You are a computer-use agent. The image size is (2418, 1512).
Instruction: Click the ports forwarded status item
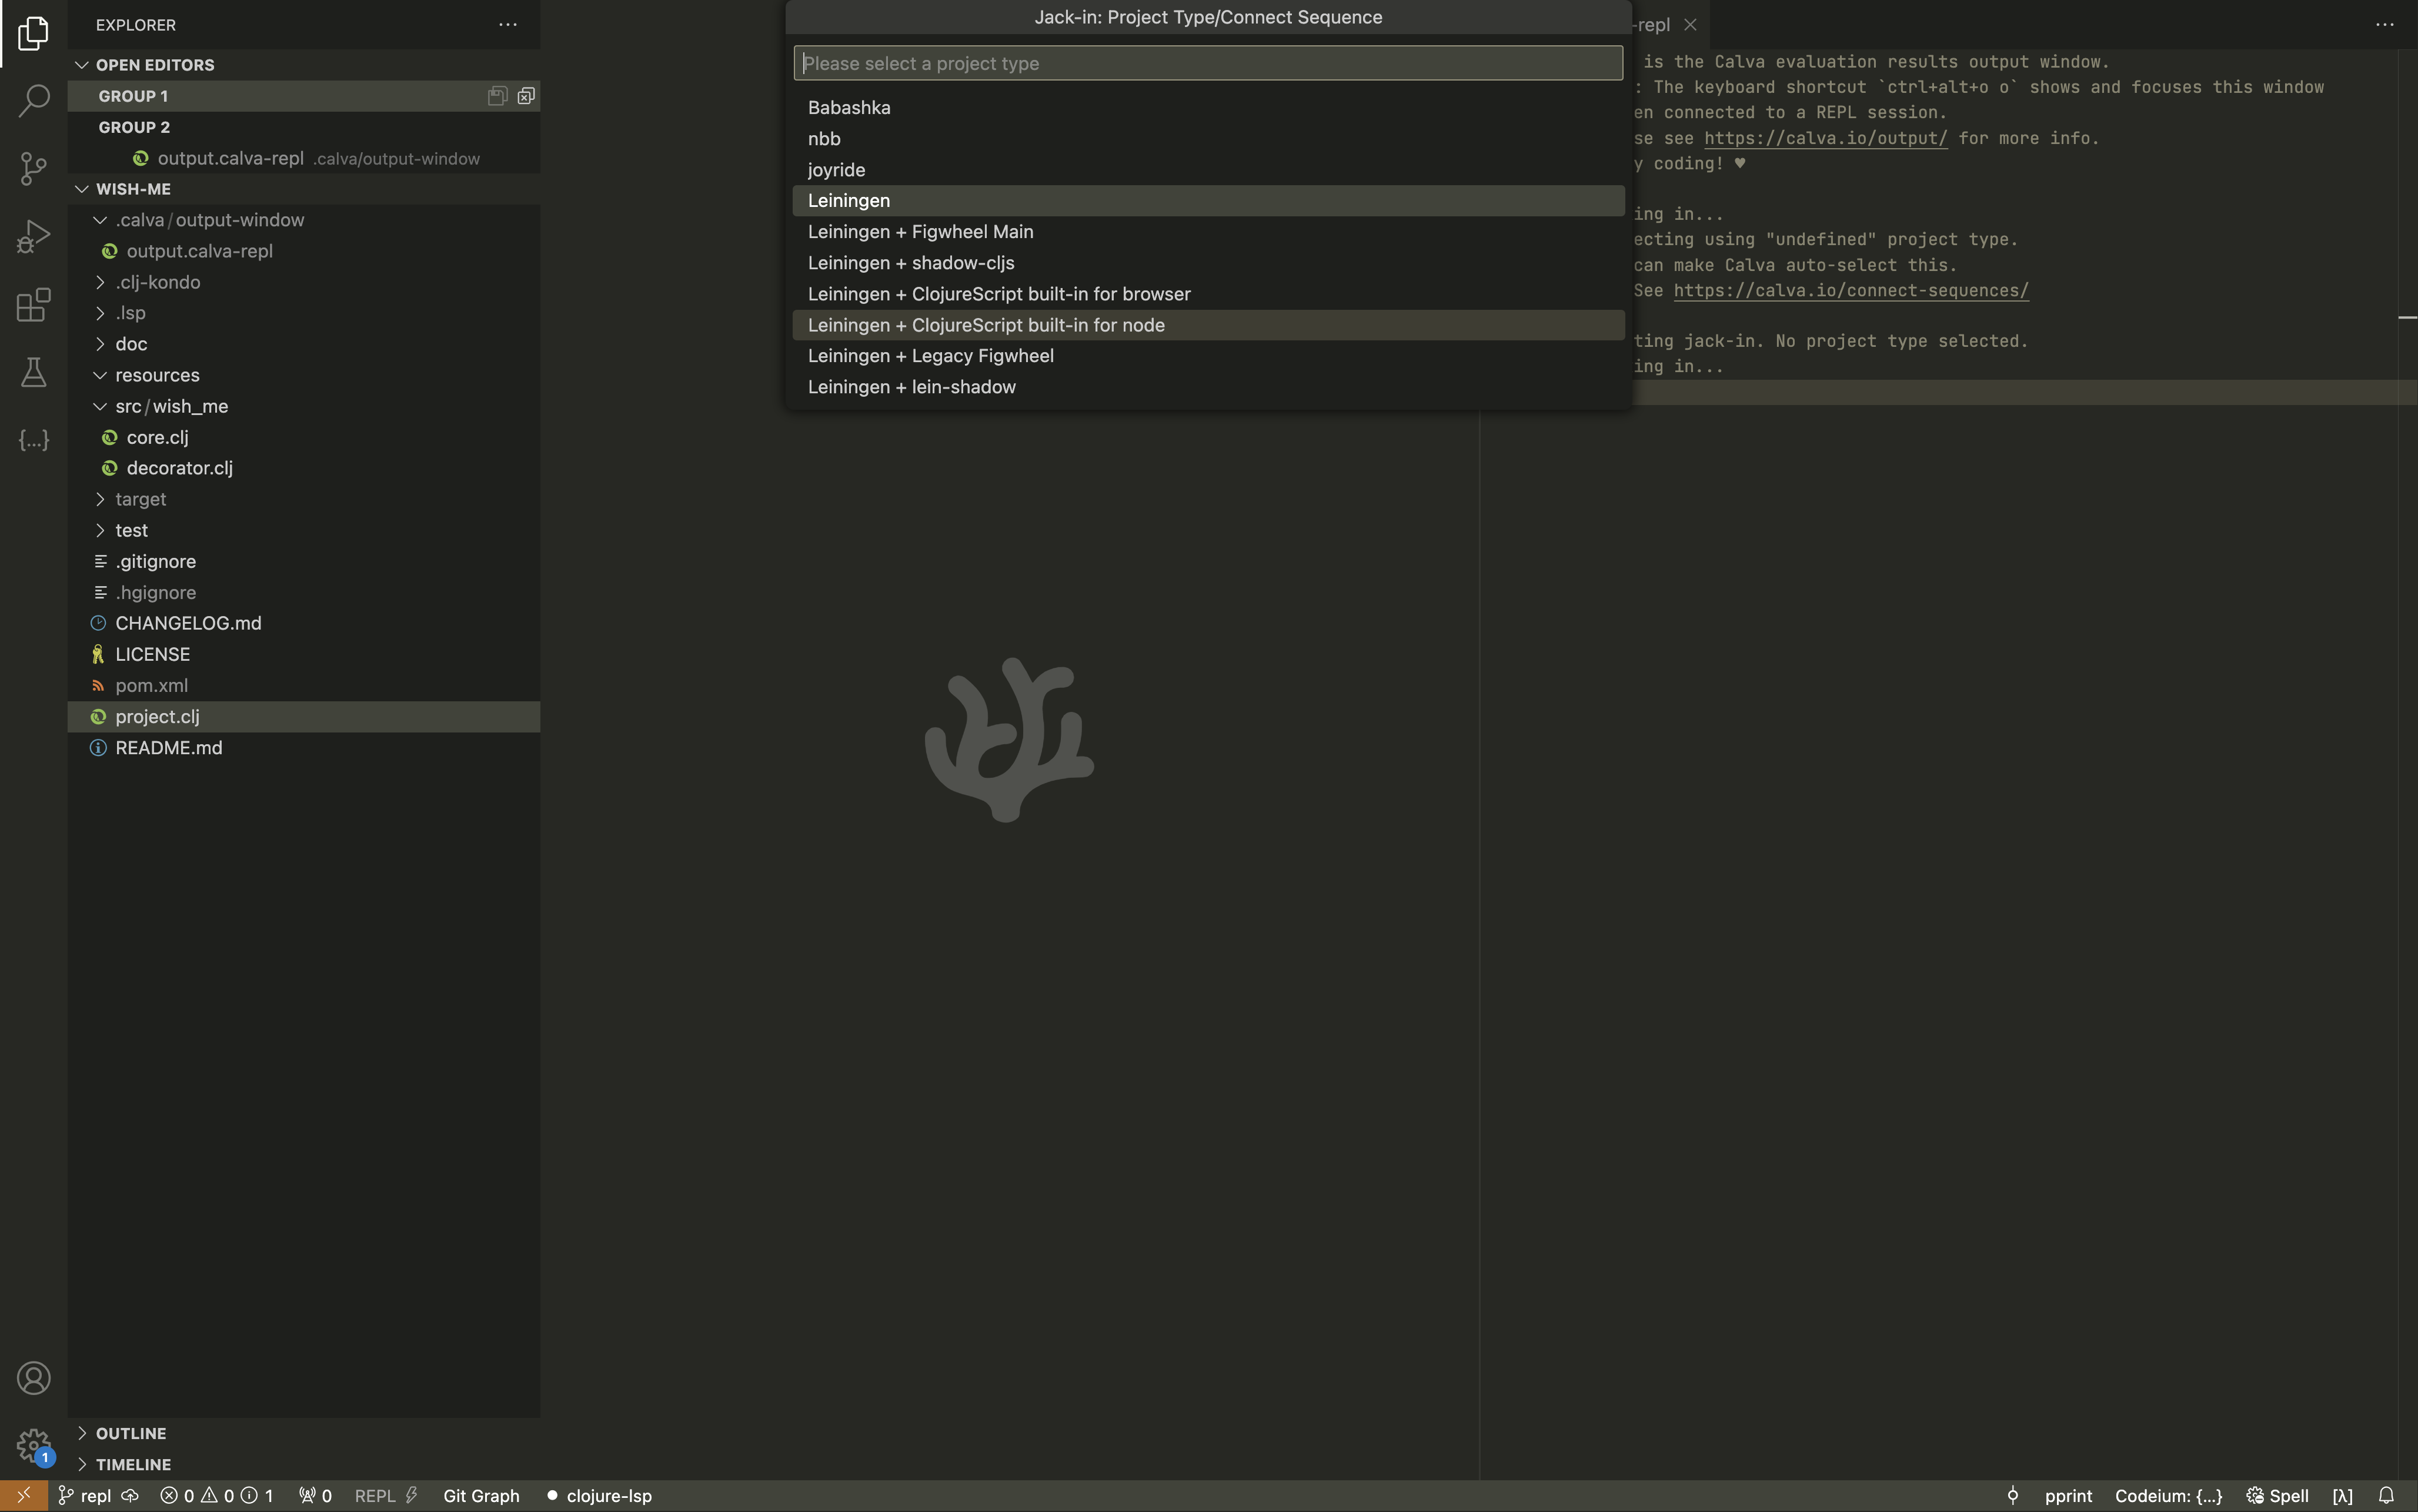pyautogui.click(x=315, y=1496)
